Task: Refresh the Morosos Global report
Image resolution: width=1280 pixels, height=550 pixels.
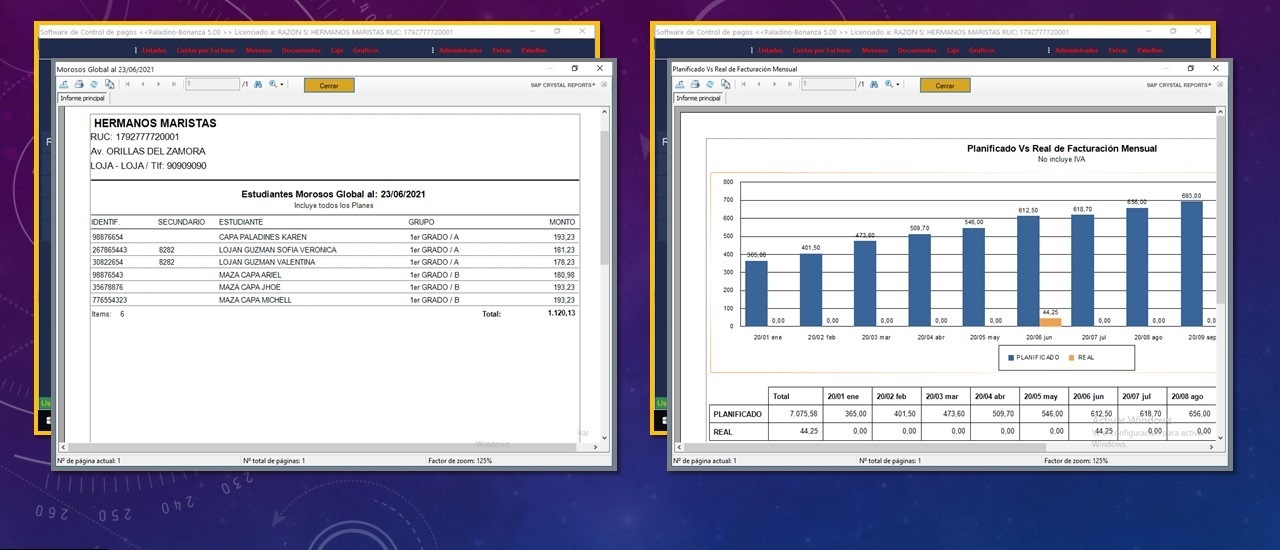Action: coord(94,85)
